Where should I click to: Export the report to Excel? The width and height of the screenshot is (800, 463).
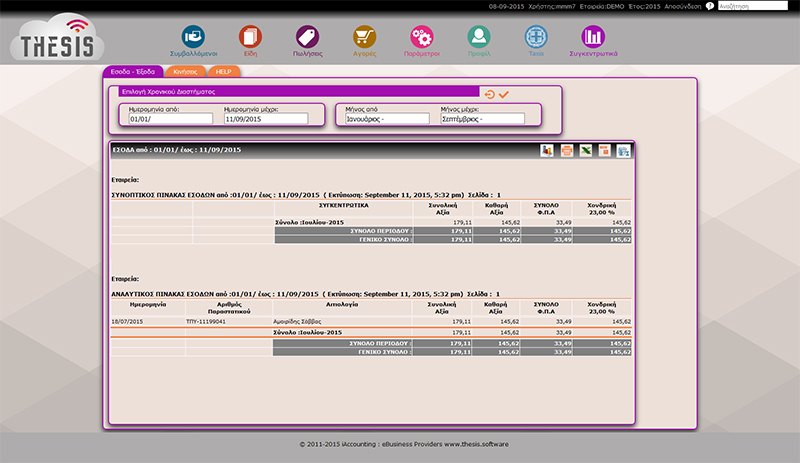click(585, 151)
